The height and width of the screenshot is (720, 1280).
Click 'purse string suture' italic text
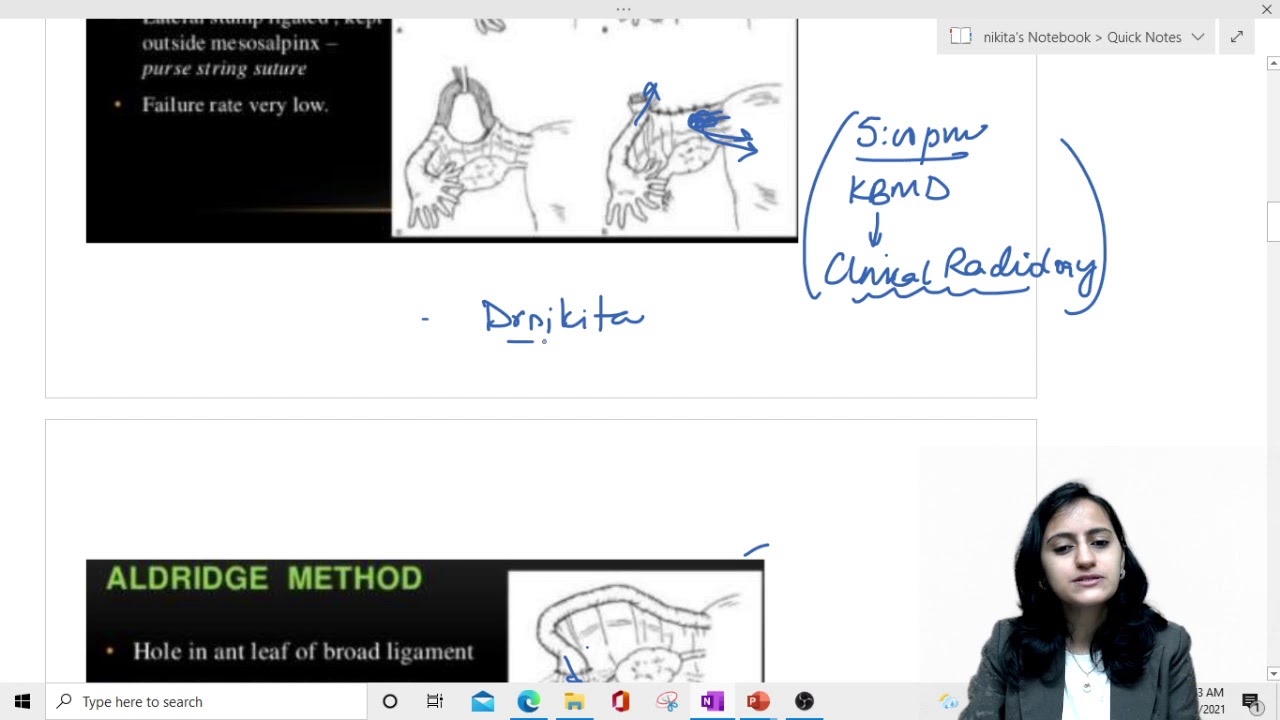coord(224,68)
